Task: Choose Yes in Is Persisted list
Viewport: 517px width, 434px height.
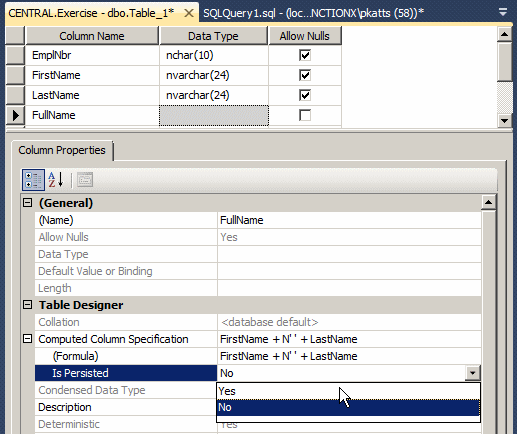Action: coord(348,391)
